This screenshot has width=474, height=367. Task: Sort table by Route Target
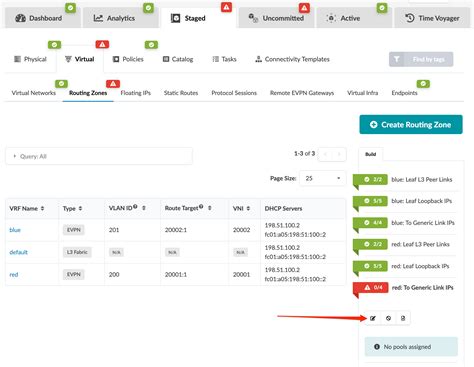pyautogui.click(x=188, y=208)
